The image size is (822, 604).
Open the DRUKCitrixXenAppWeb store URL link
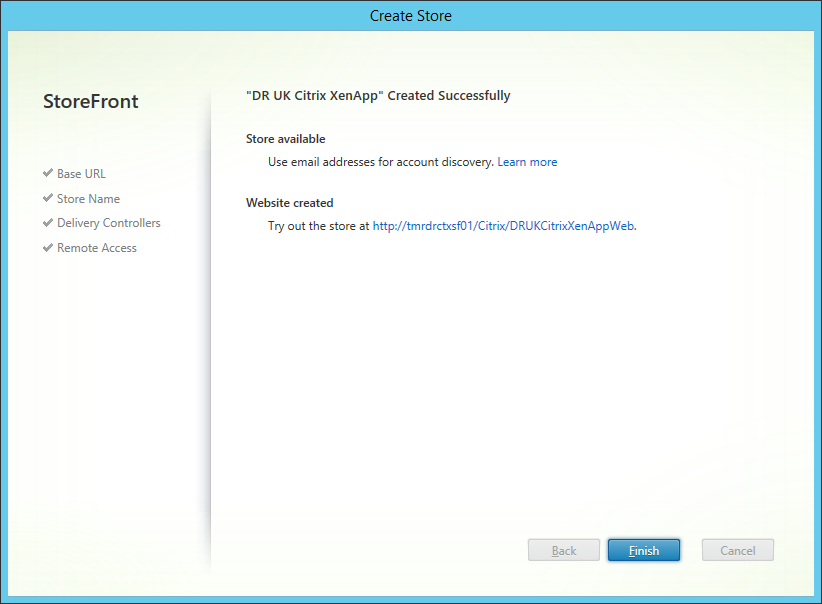click(503, 226)
